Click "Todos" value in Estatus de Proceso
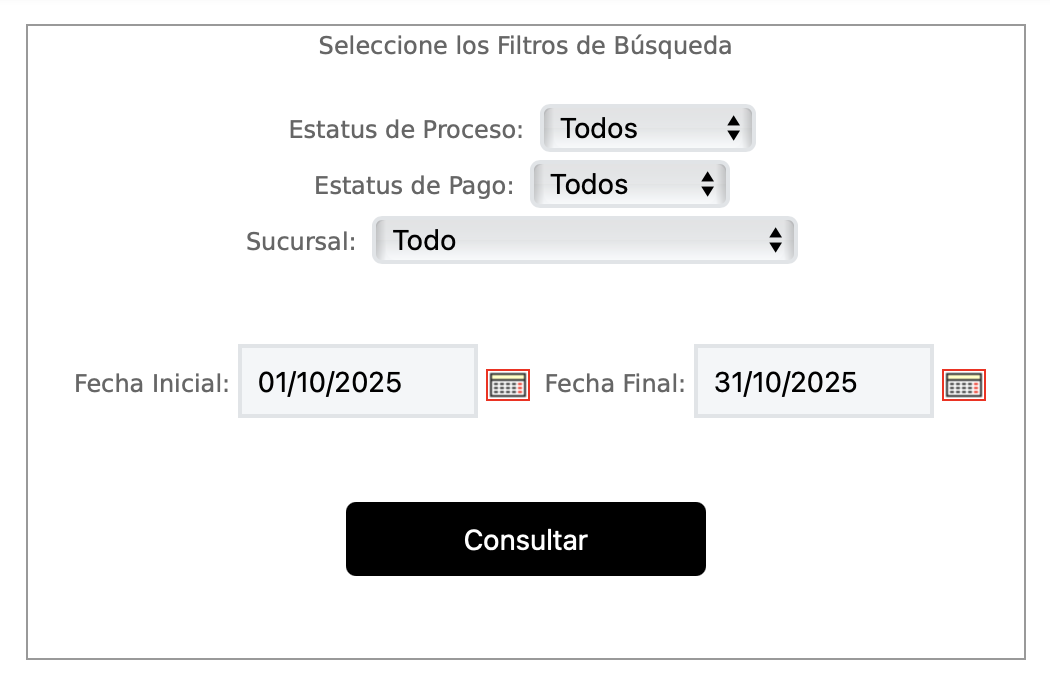 click(599, 129)
